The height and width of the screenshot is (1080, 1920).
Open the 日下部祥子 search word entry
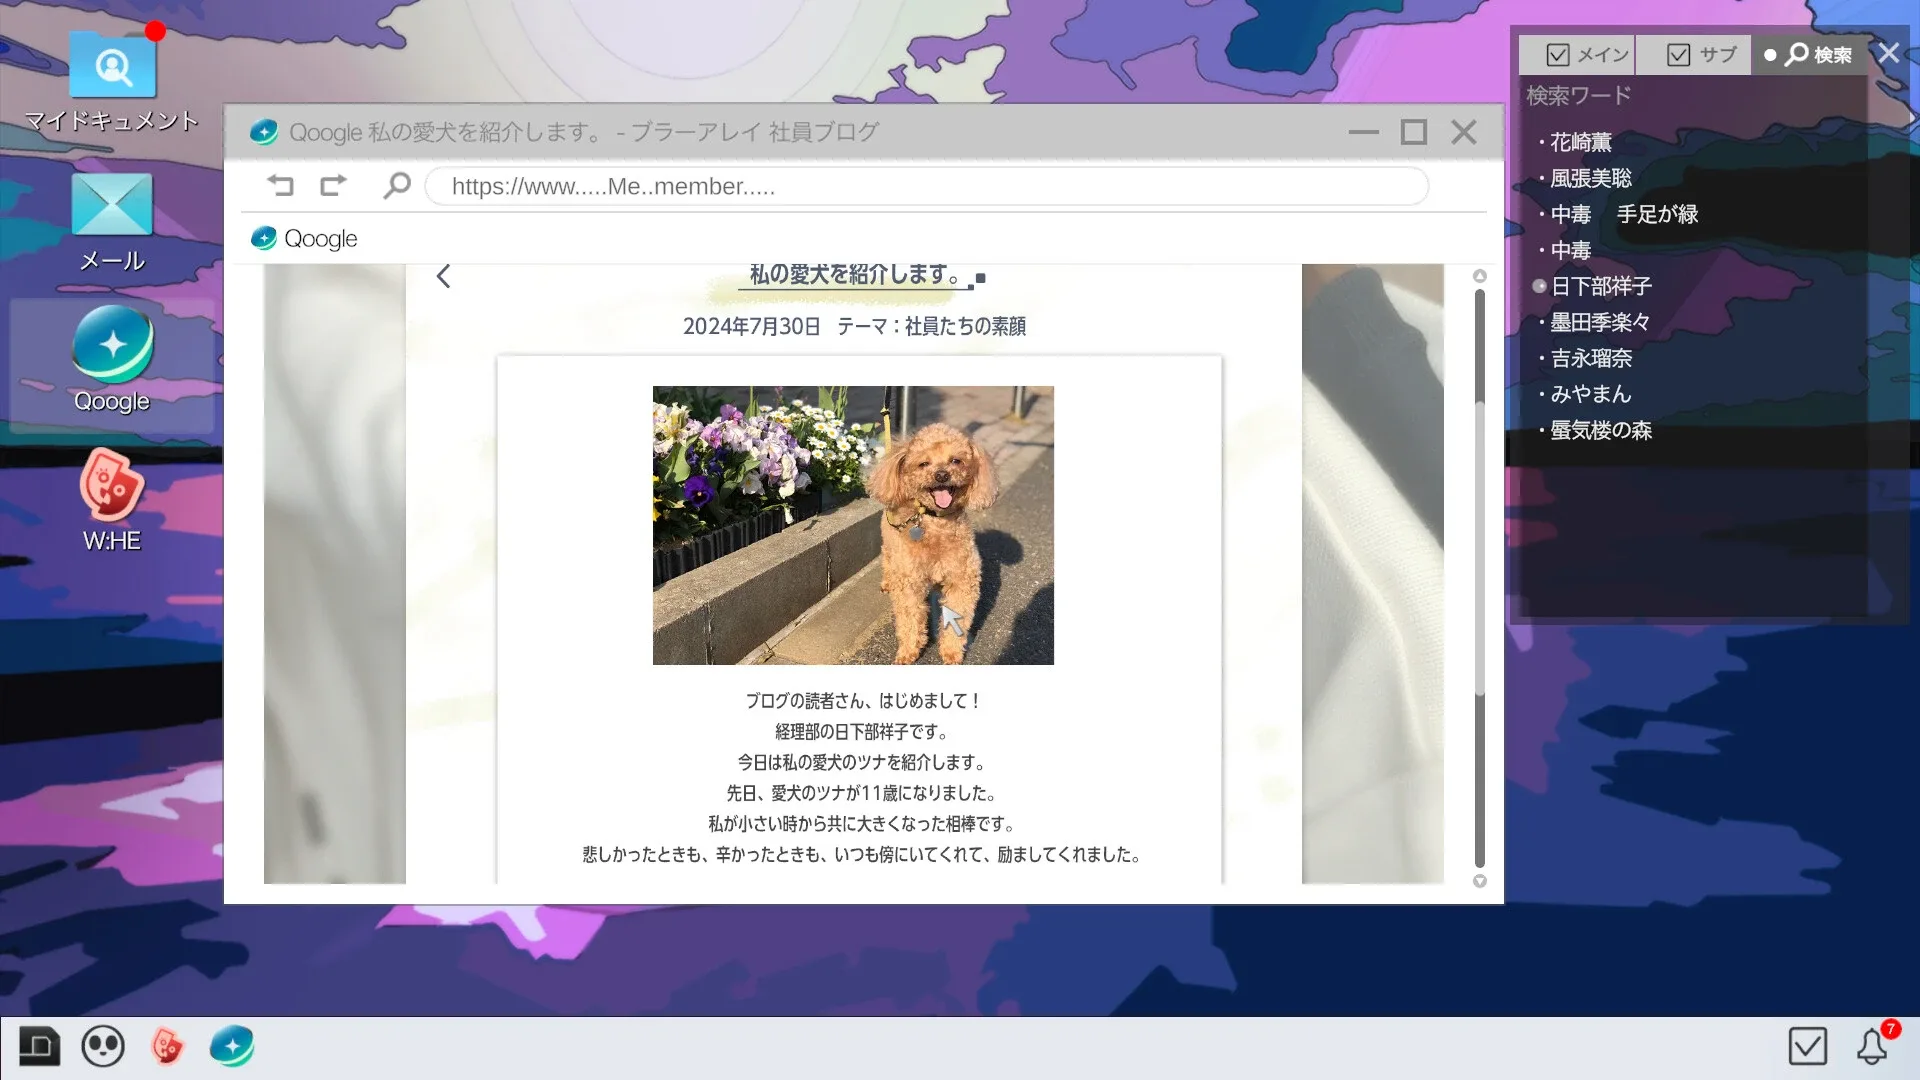[1600, 287]
